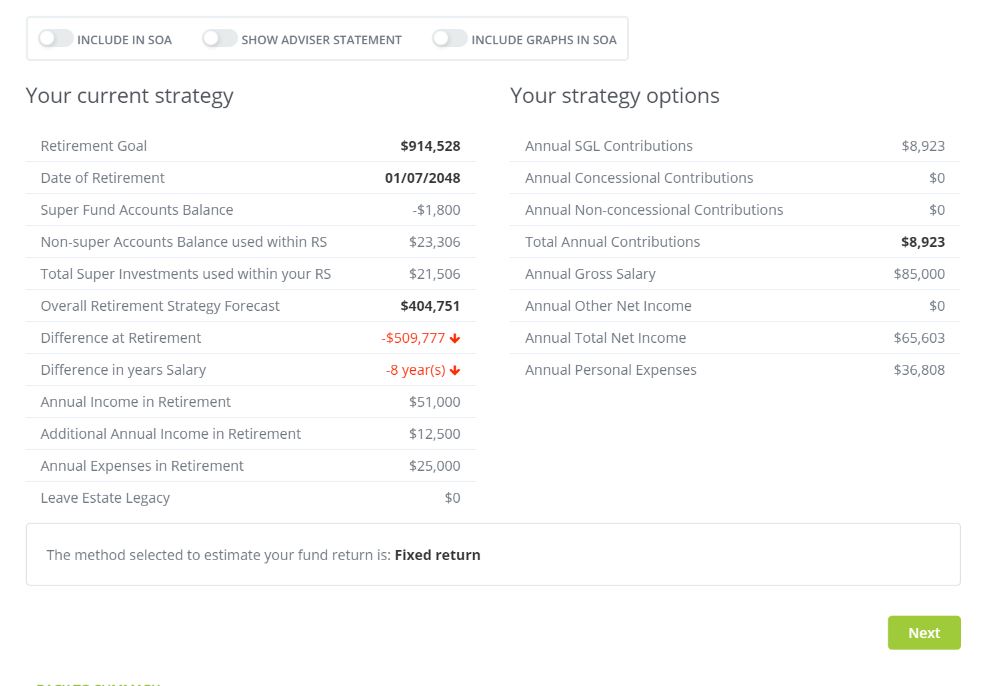
Task: Click red arrow beside Difference in years Salary
Action: pyautogui.click(x=456, y=370)
